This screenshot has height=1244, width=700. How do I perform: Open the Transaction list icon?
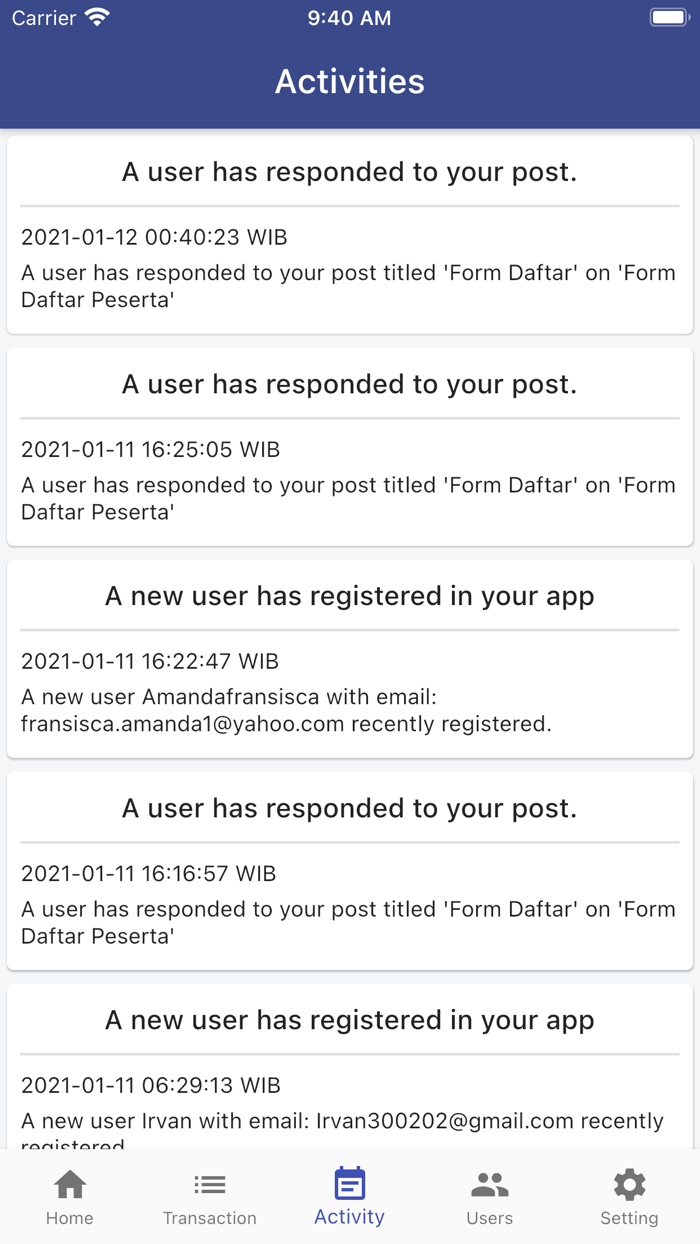(x=210, y=1185)
